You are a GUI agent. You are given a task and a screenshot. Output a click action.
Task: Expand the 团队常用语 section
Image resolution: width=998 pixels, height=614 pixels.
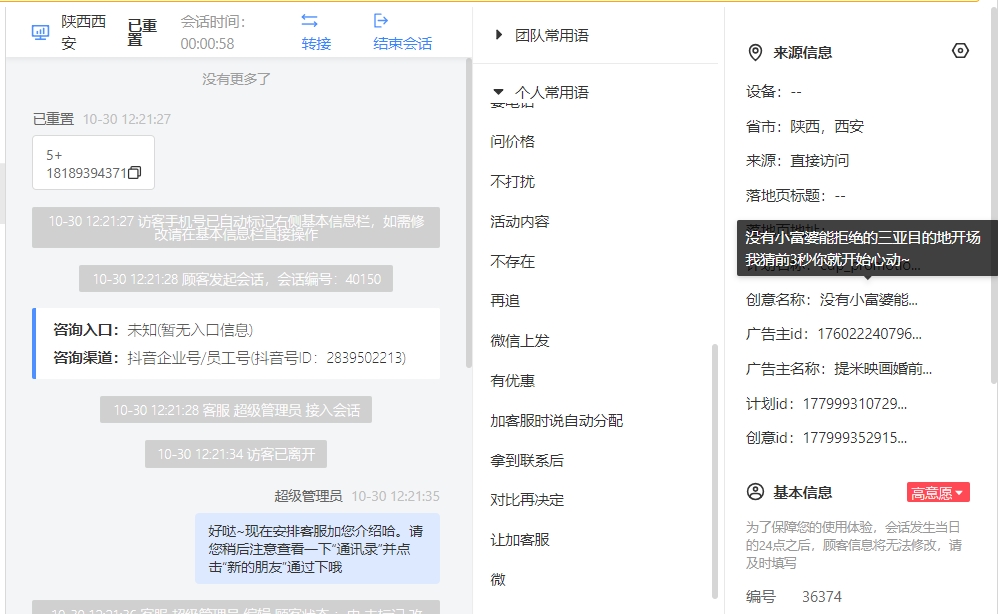click(x=499, y=35)
